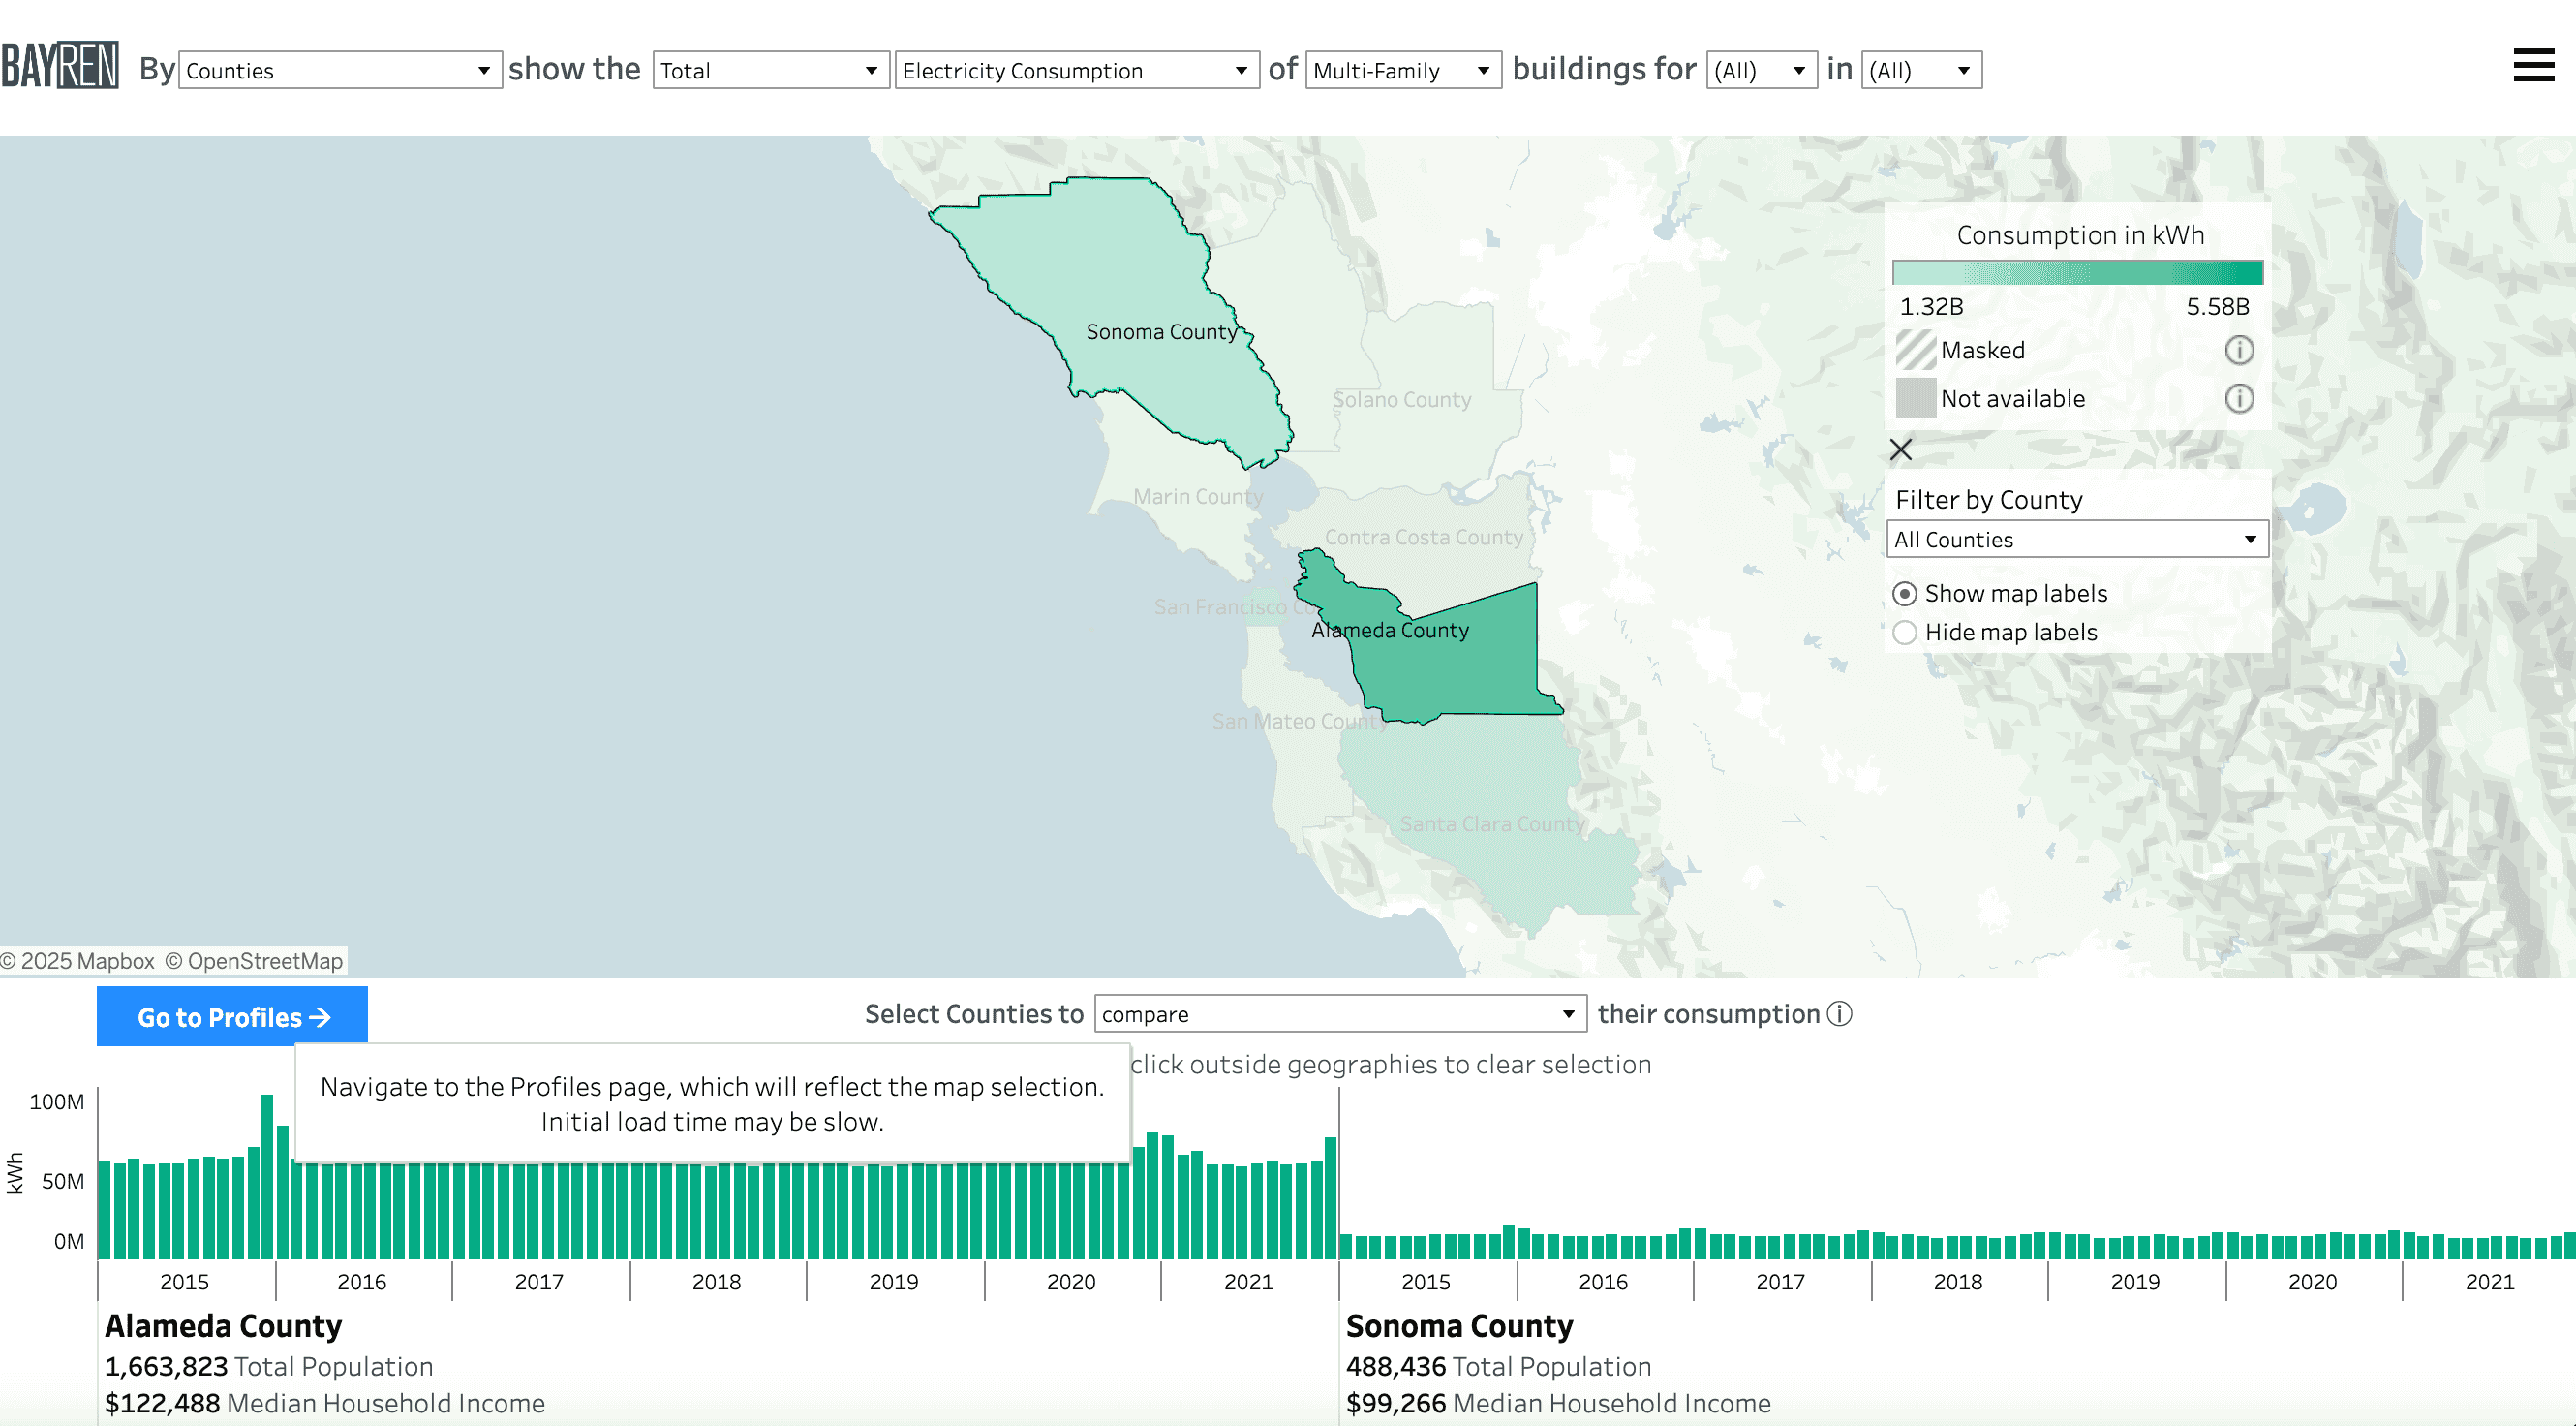Click Marin County map label
Screen dimensions: 2576x1426
1198,497
